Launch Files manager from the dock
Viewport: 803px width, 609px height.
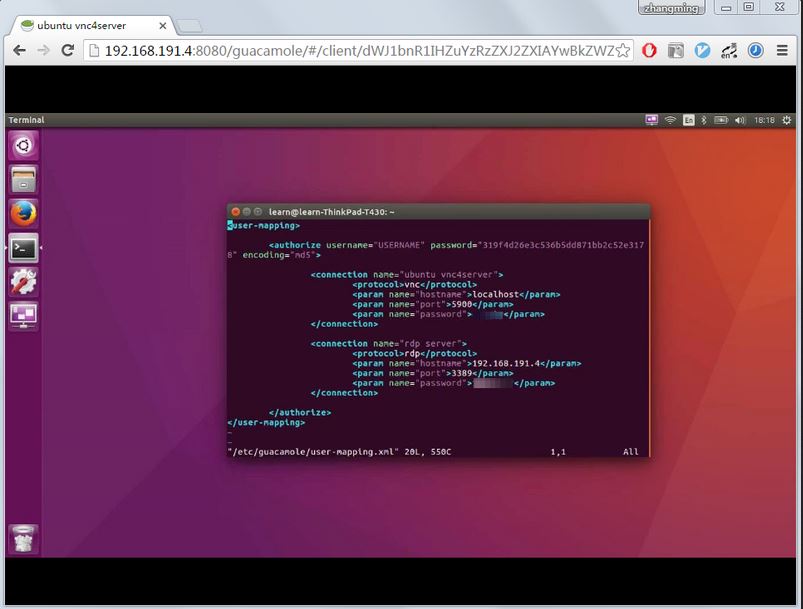(22, 180)
